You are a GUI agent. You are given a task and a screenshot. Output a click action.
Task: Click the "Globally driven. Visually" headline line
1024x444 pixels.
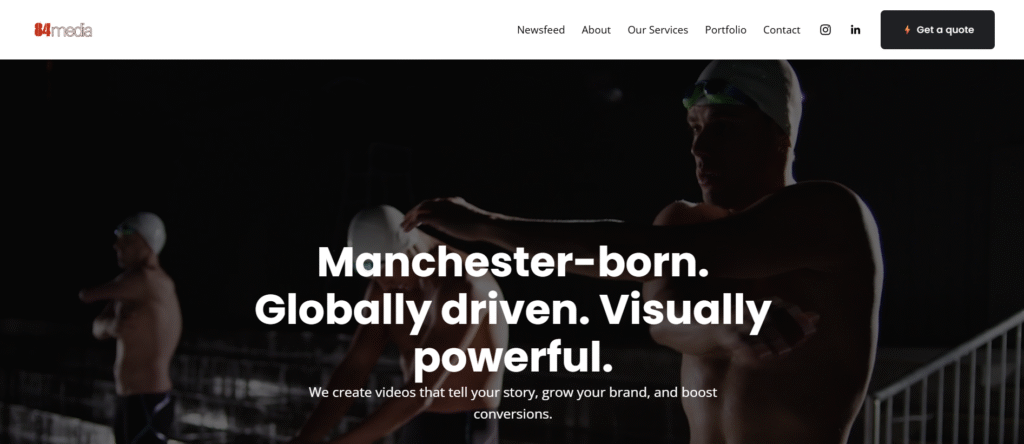point(513,311)
